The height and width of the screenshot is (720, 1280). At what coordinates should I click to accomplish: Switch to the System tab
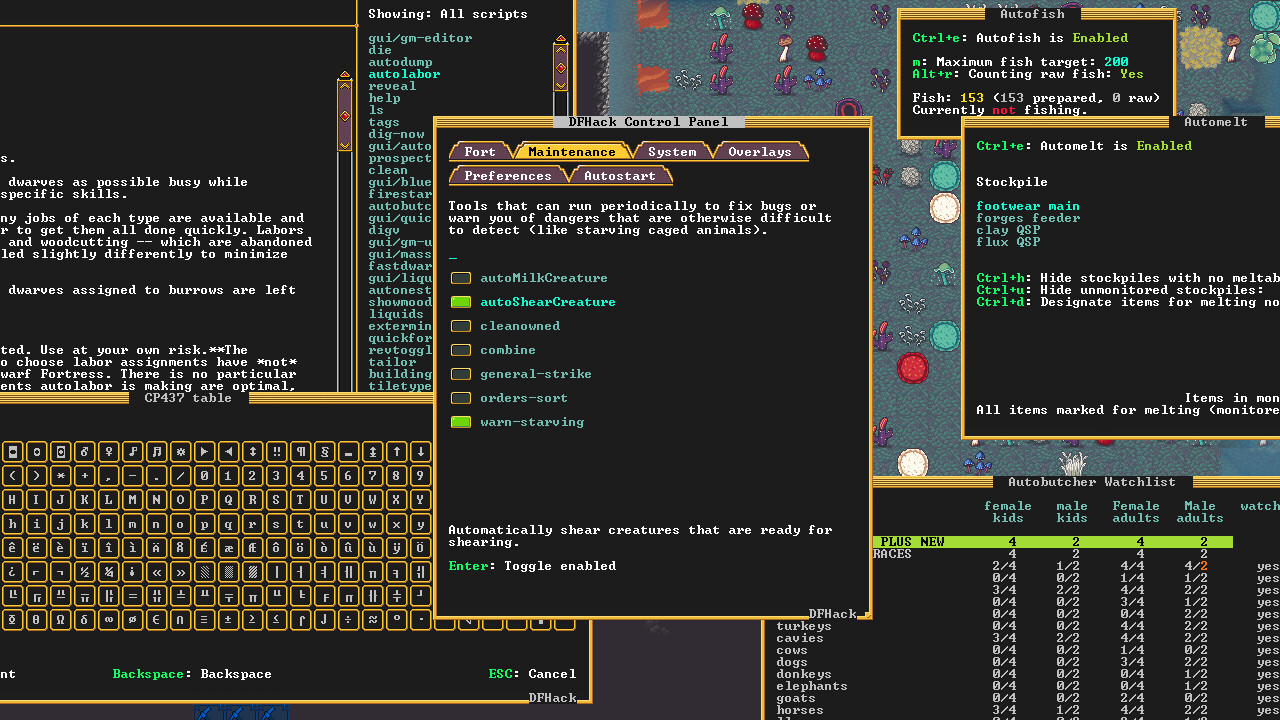tap(671, 151)
